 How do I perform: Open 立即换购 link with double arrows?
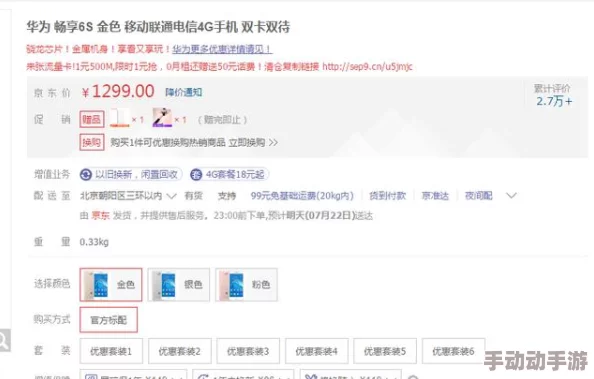point(253,143)
